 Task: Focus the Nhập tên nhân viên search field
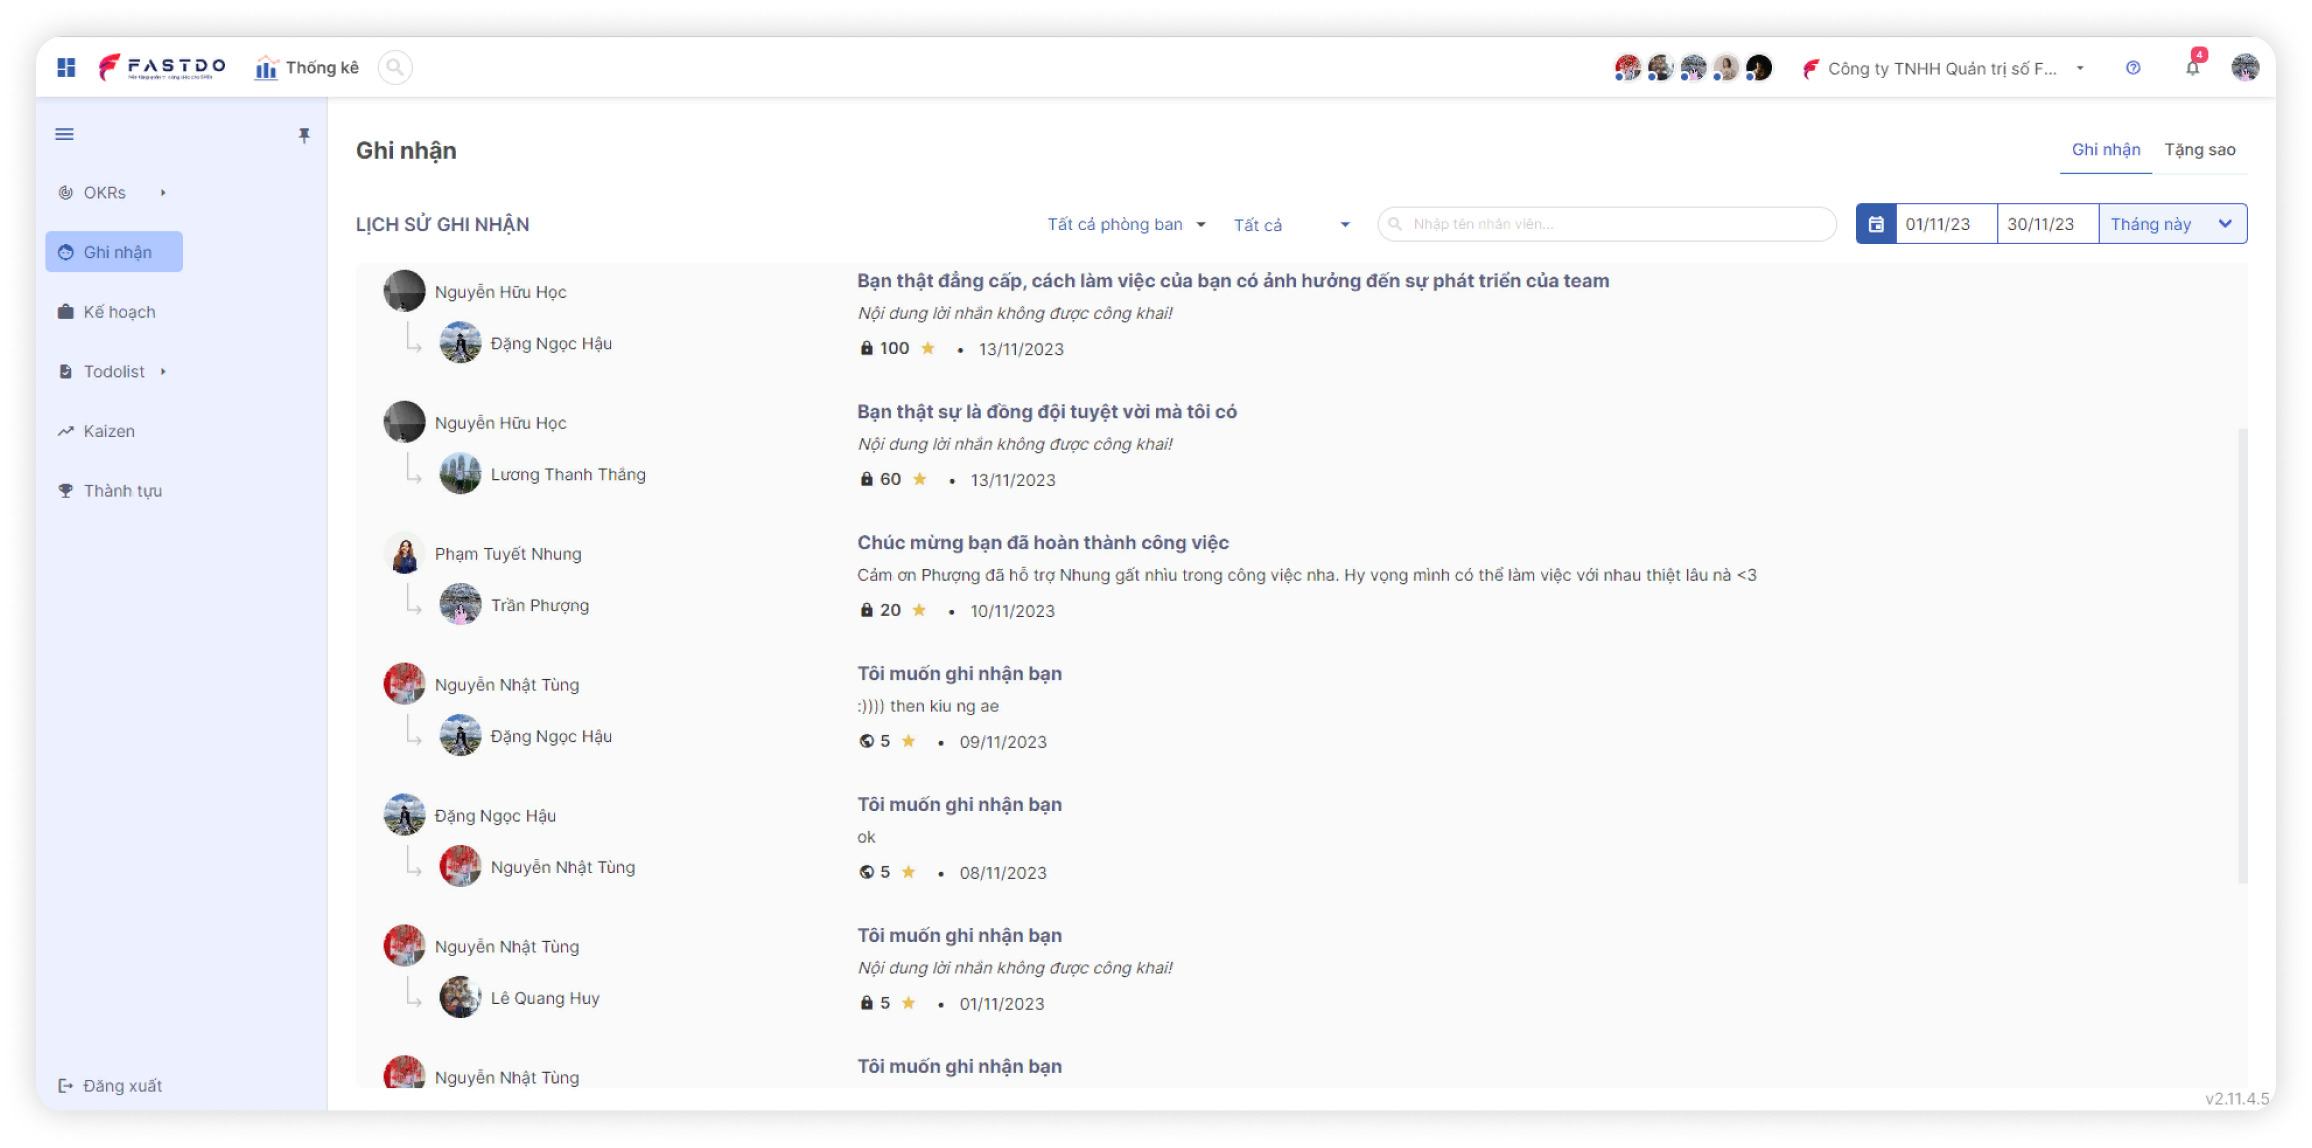tap(1607, 224)
